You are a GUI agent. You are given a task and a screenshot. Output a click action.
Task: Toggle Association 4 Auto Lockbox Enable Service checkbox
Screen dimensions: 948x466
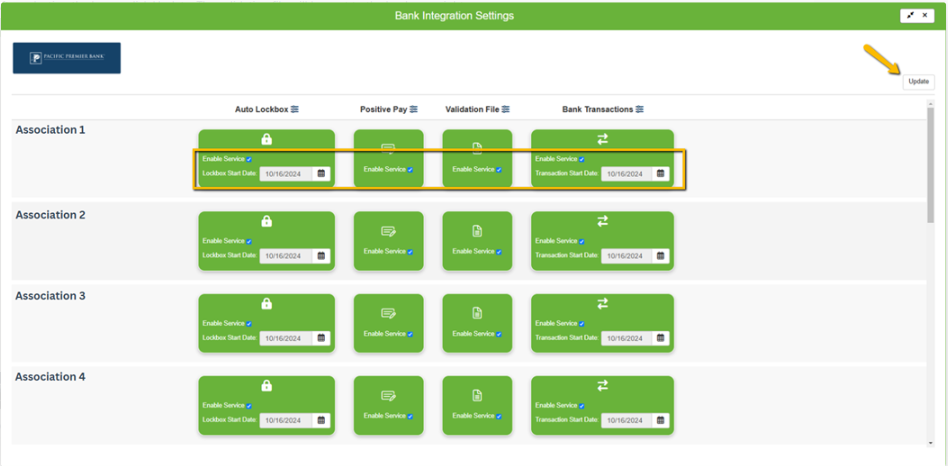(x=249, y=406)
